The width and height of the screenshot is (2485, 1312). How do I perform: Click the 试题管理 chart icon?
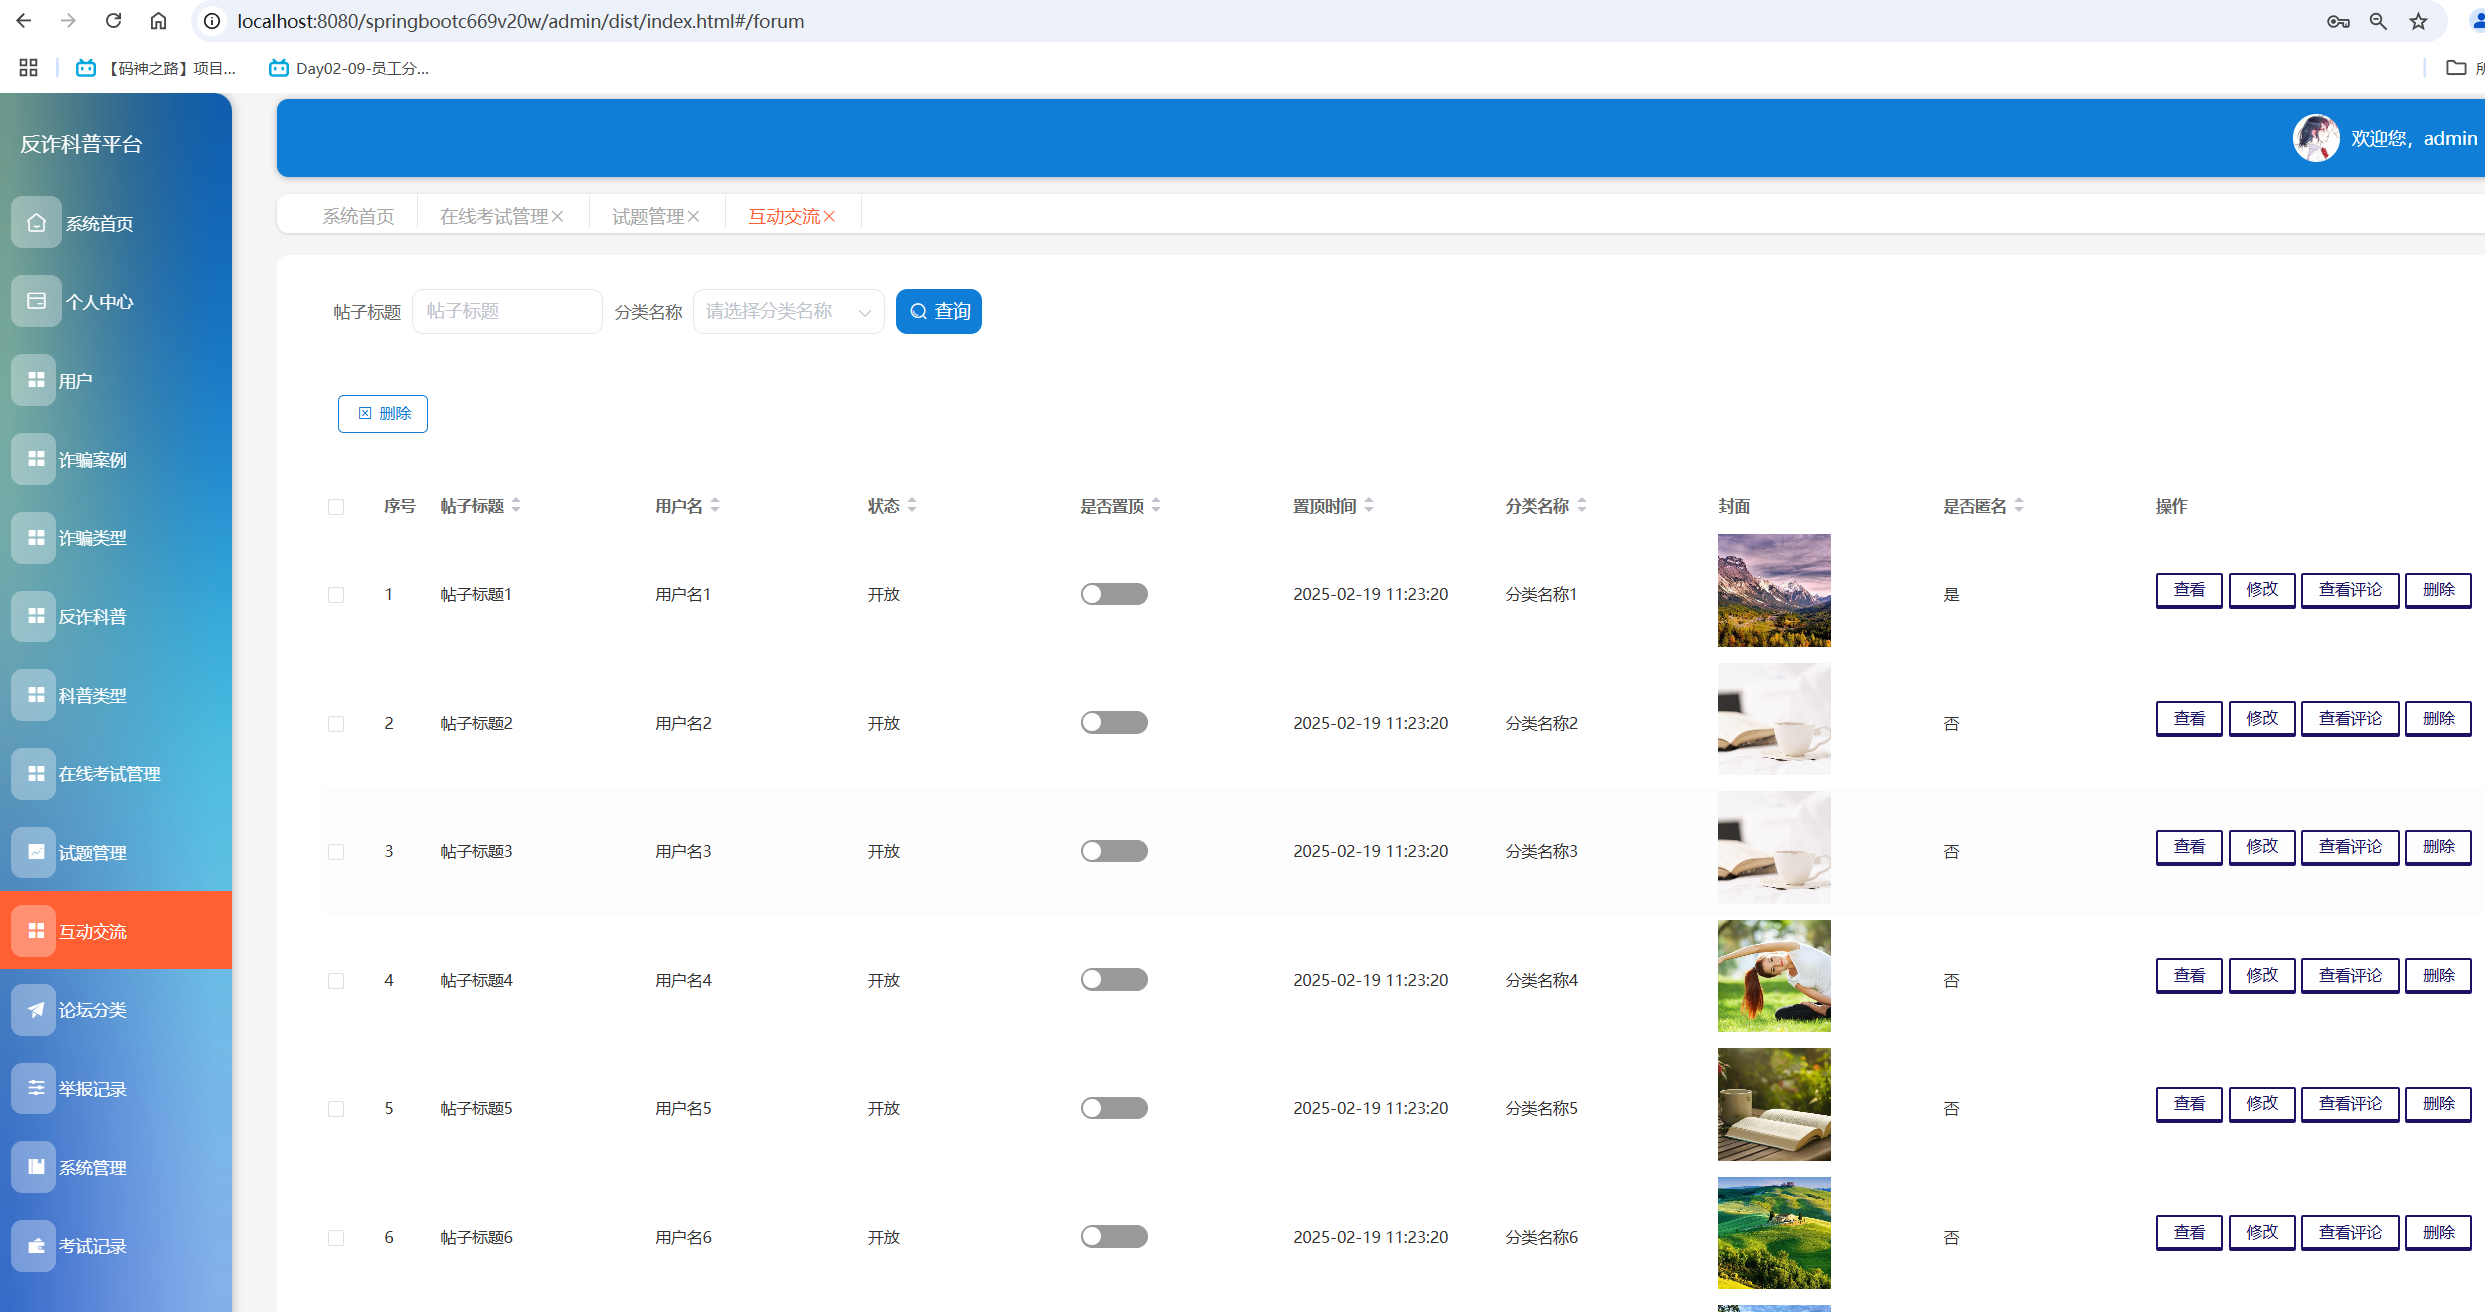tap(36, 852)
